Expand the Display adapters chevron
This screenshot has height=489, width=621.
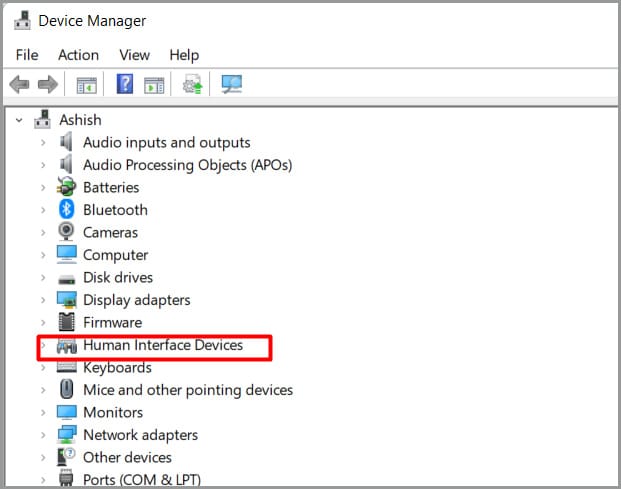coord(43,300)
